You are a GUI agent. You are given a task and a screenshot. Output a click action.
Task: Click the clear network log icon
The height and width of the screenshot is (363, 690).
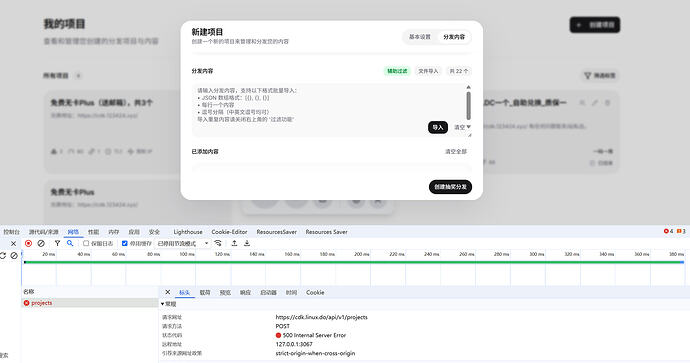pos(41,243)
